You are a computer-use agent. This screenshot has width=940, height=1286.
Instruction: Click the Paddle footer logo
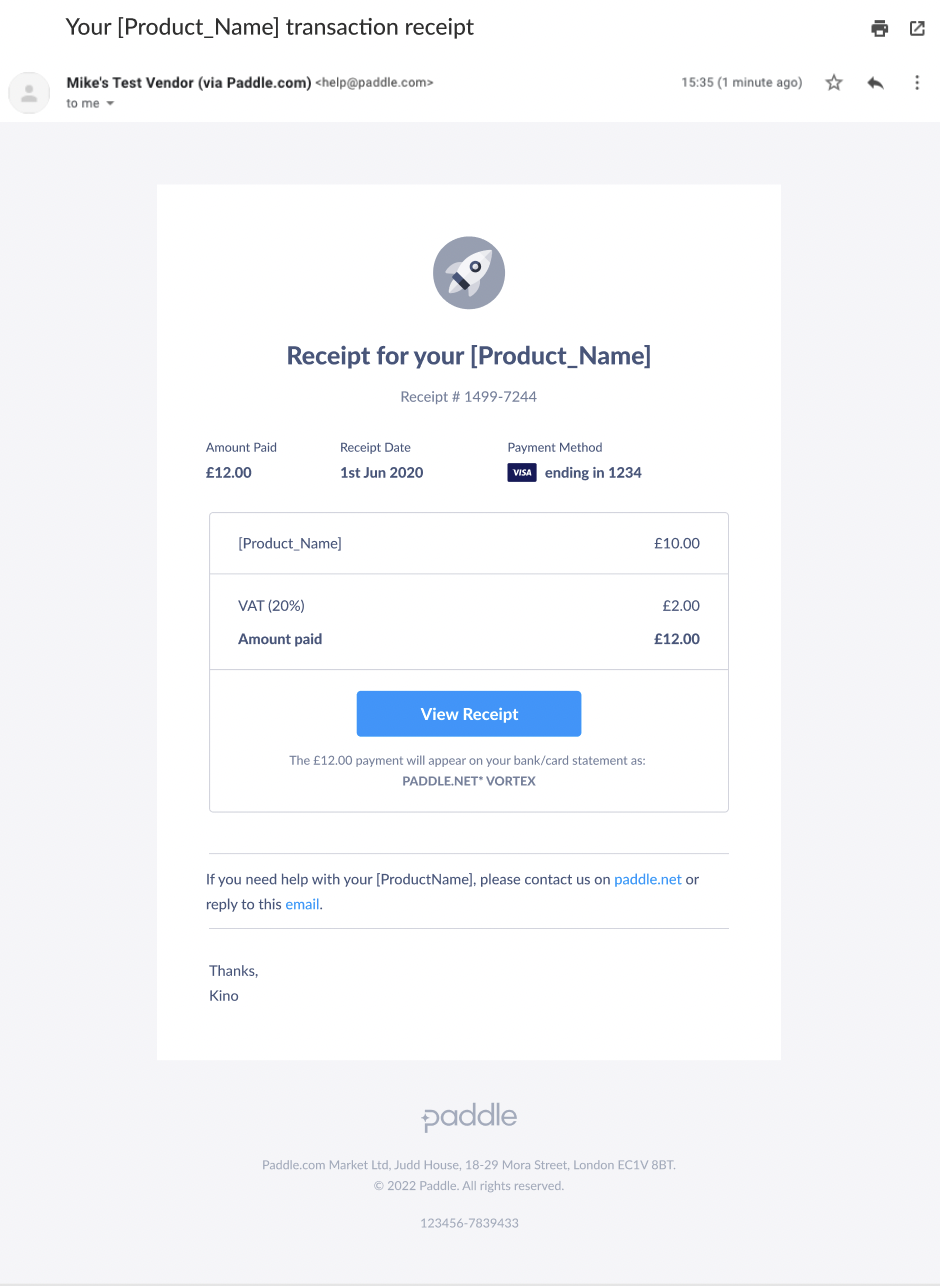[x=469, y=1117]
